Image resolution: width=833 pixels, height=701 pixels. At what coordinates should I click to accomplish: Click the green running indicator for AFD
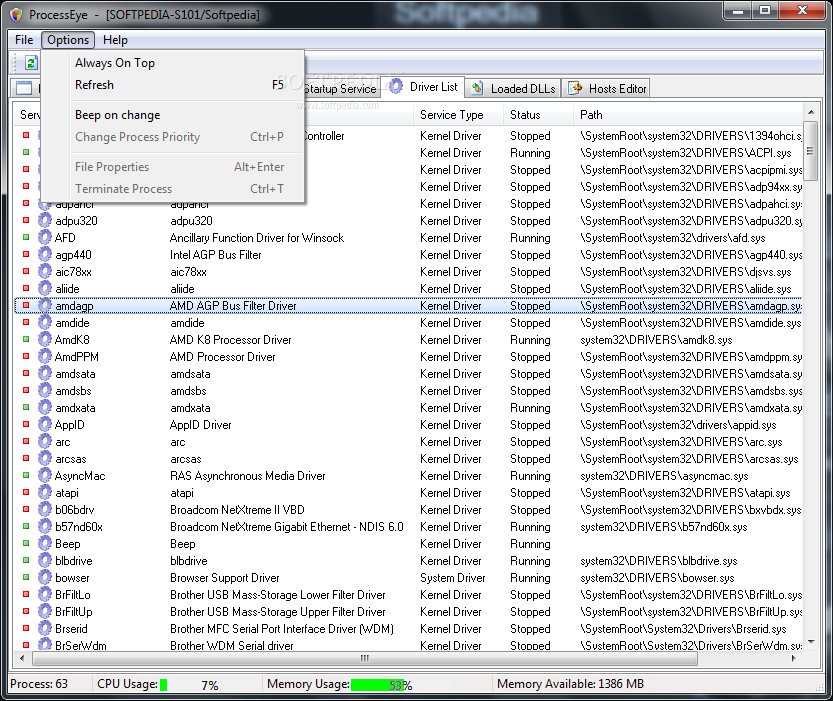[26, 237]
